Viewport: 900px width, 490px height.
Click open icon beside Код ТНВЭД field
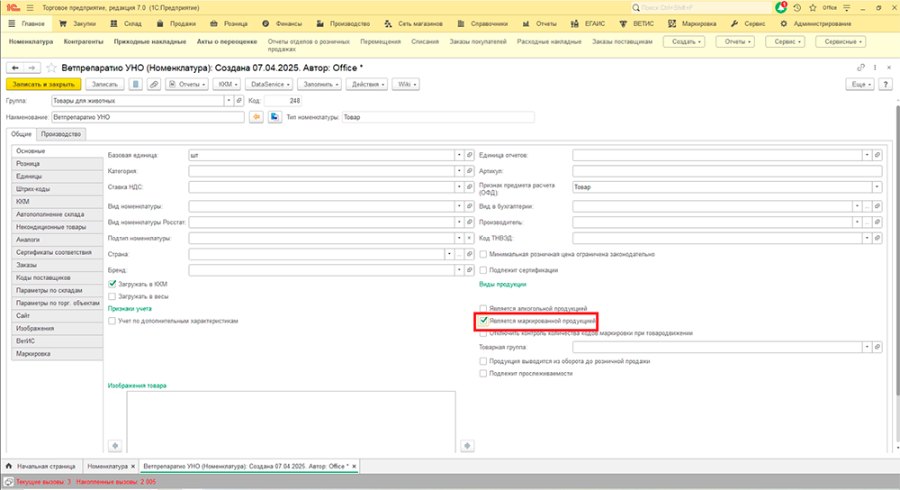877,238
